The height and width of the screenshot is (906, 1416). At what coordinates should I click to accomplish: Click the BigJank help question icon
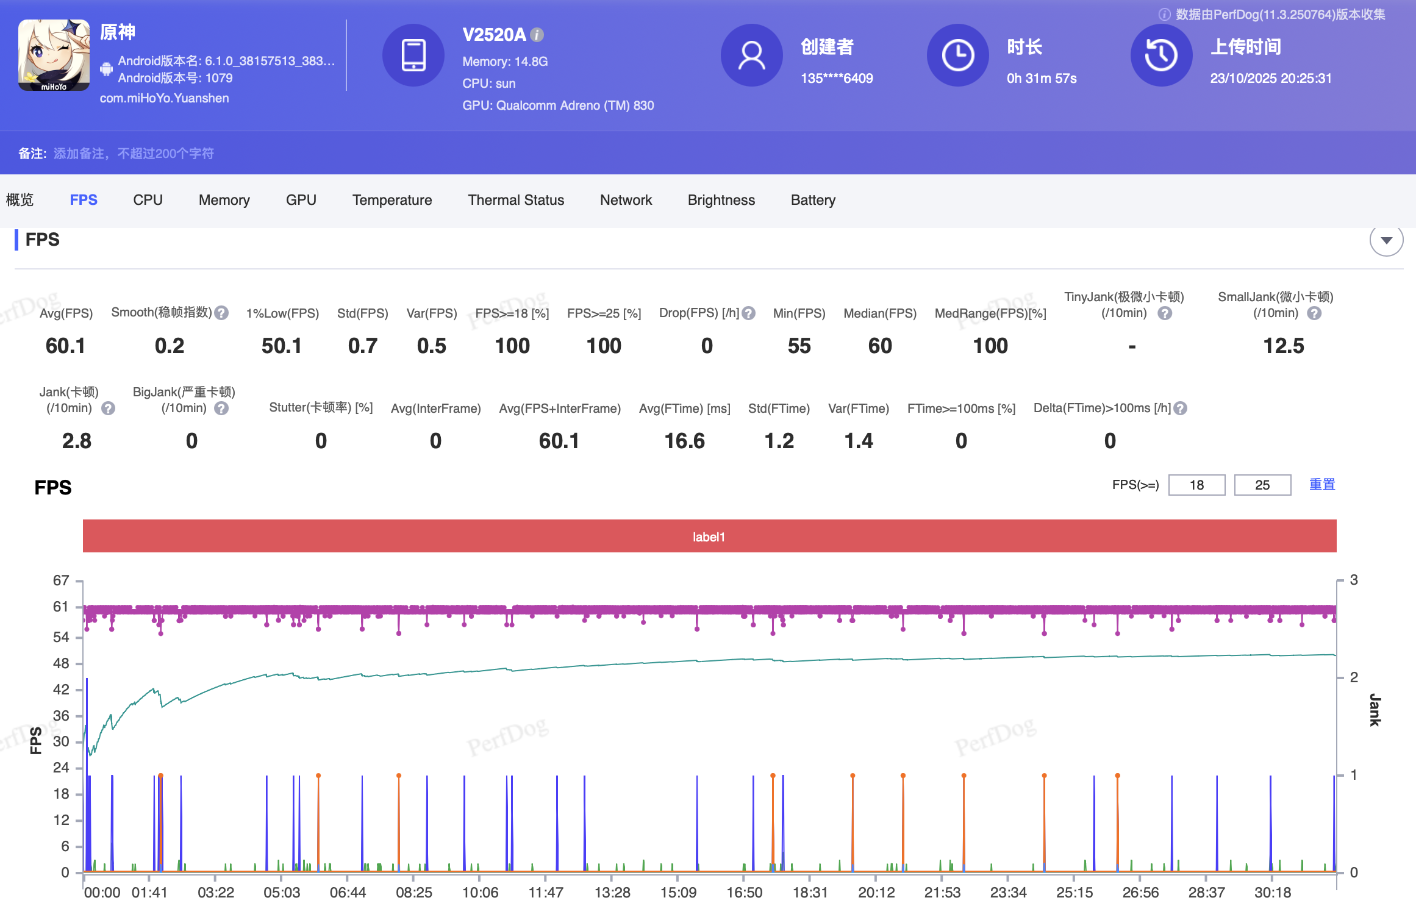tap(222, 408)
